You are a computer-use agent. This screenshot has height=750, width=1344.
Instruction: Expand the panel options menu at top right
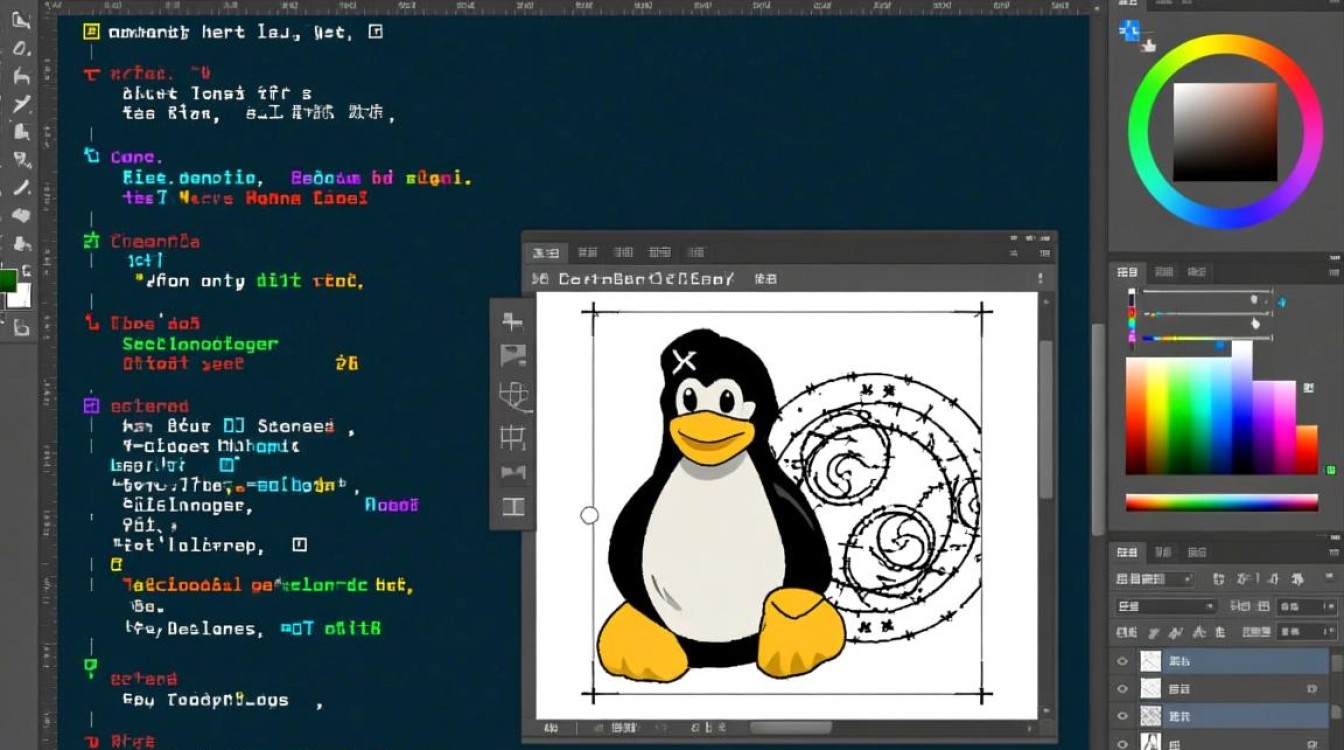click(x=1333, y=551)
